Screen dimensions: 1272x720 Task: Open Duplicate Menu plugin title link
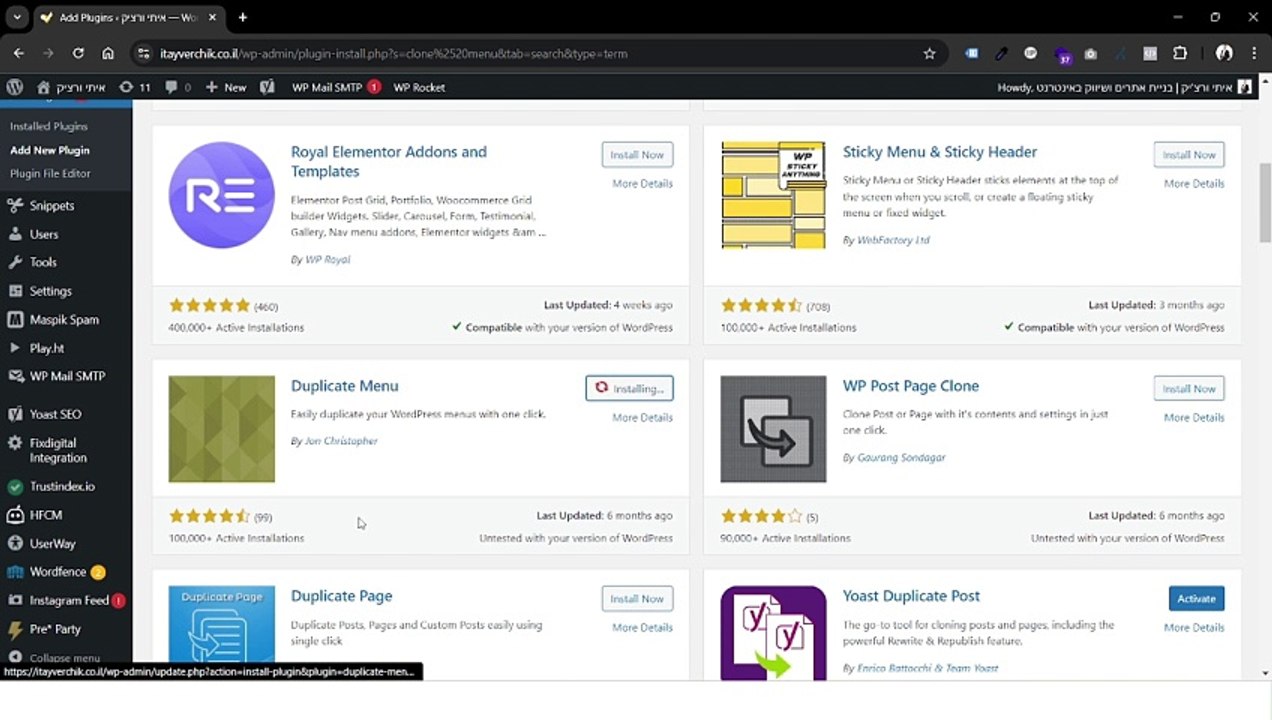tap(344, 386)
